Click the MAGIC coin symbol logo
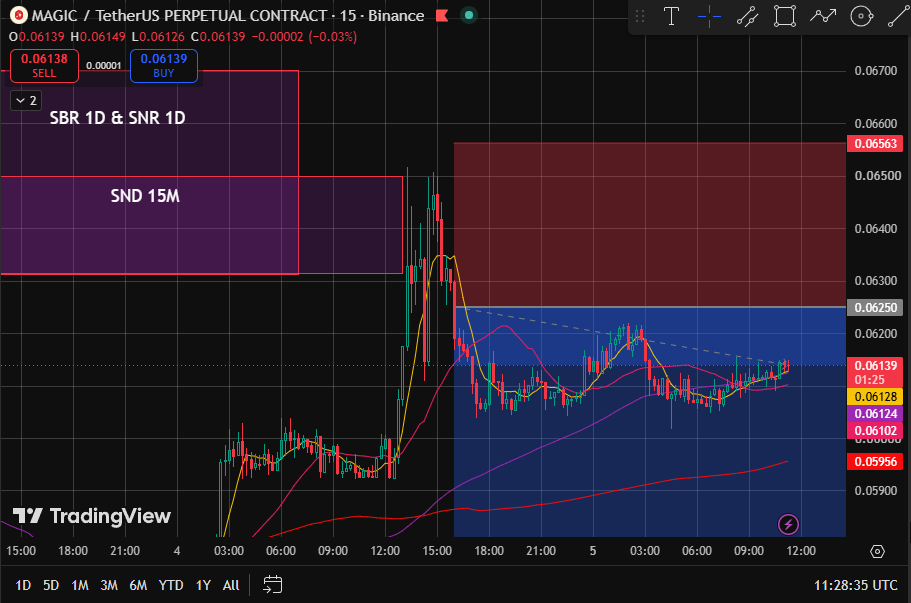Image resolution: width=911 pixels, height=603 pixels. pos(19,16)
